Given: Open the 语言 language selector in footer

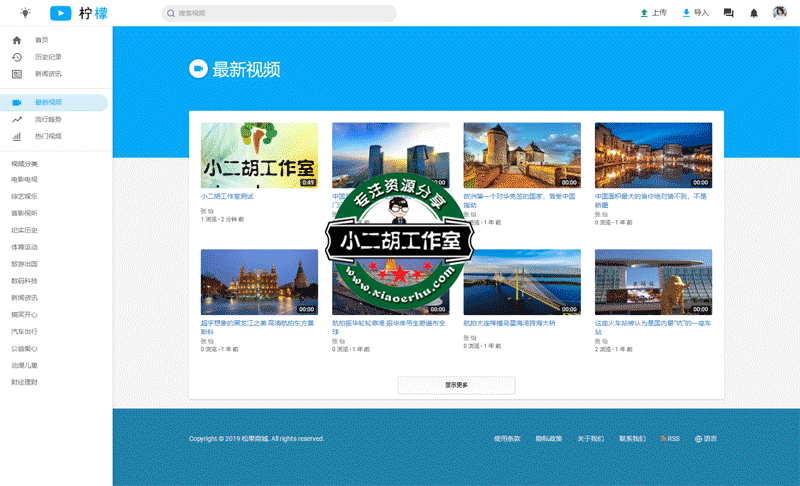Looking at the screenshot, I should click(x=706, y=439).
